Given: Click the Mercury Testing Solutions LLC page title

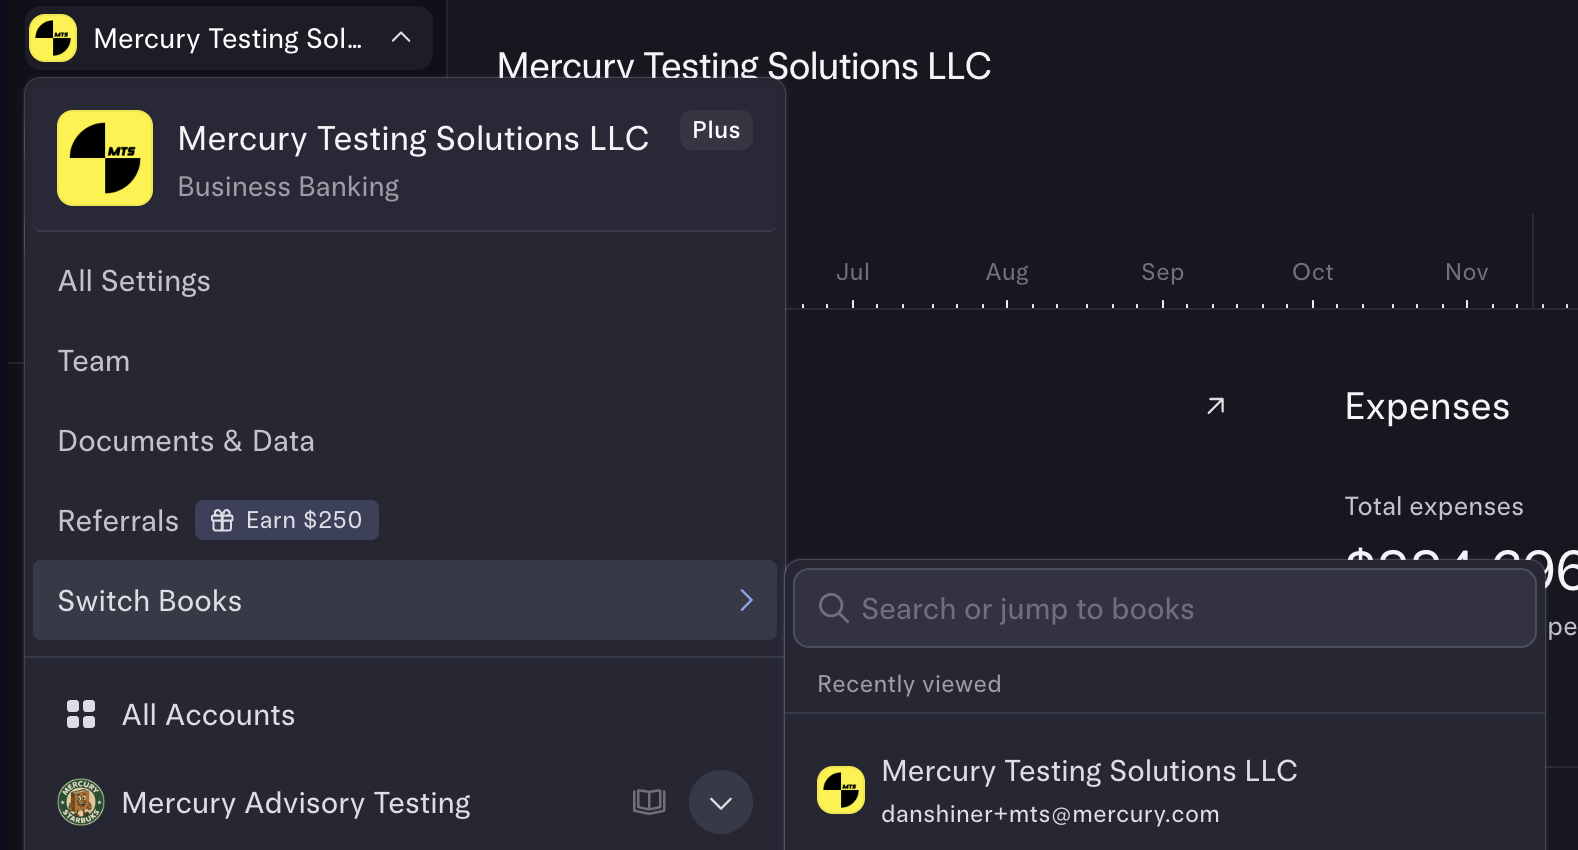Looking at the screenshot, I should coord(744,66).
